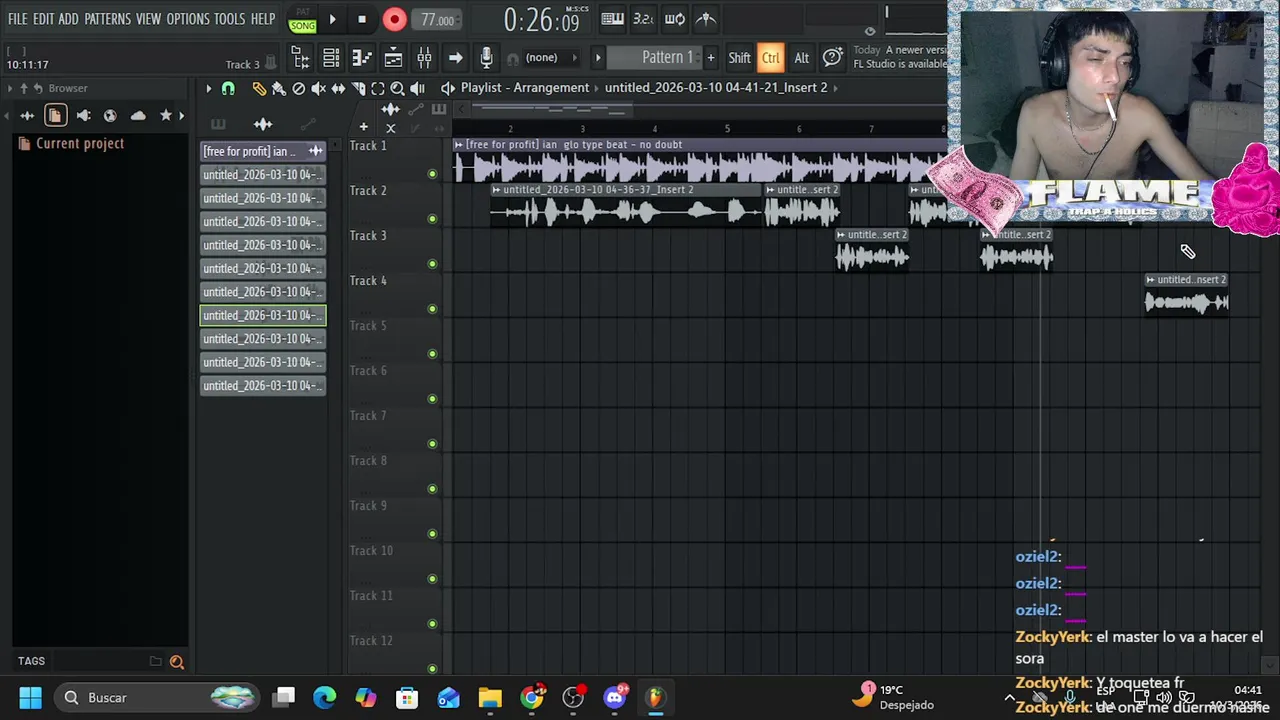The height and width of the screenshot is (720, 1280).
Task: Toggle the Alt modifier button
Action: (801, 58)
